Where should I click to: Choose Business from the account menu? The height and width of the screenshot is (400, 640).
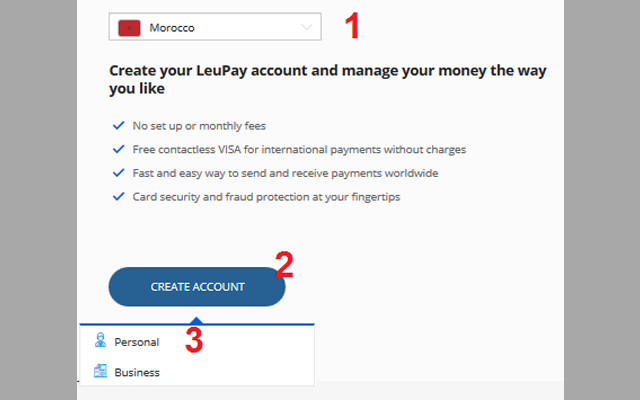(x=137, y=372)
